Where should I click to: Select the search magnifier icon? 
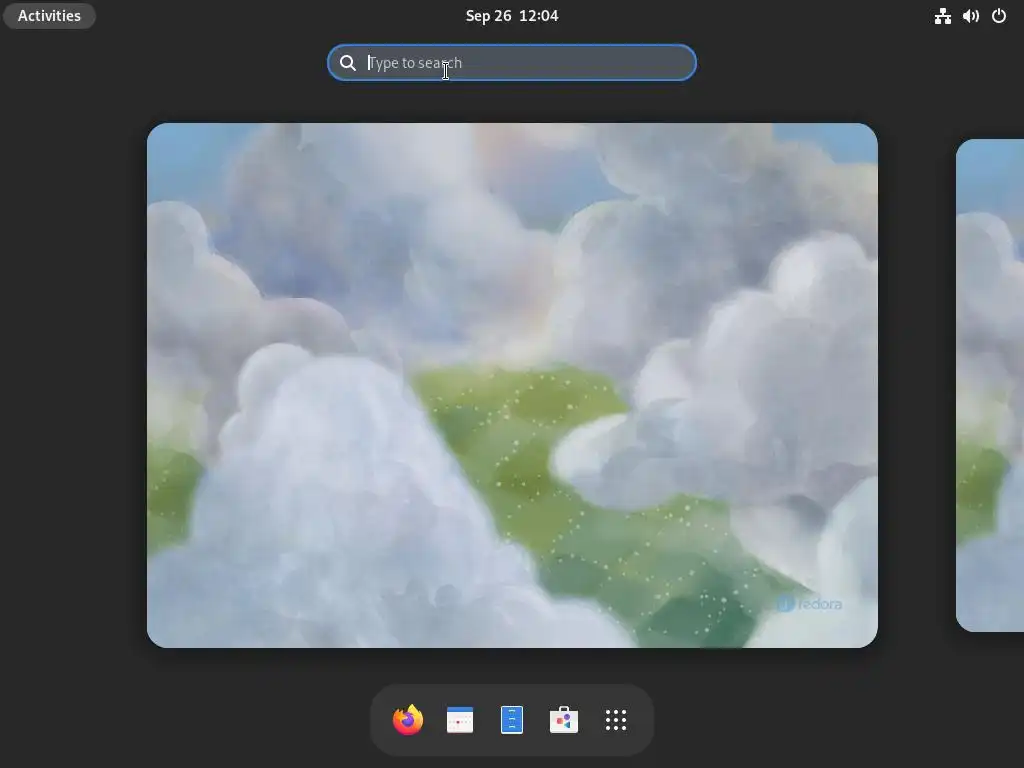pyautogui.click(x=348, y=63)
